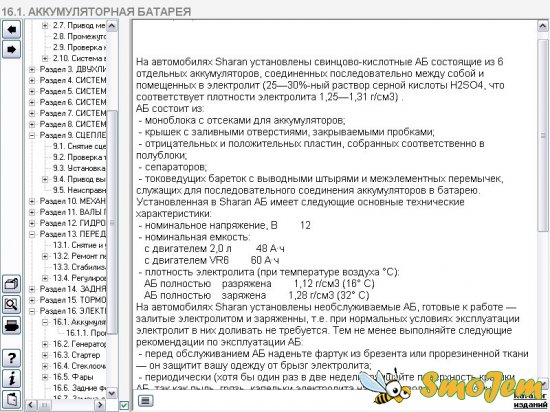Show information with the 'i' icon
This screenshot has width=550, height=412.
tap(12, 379)
